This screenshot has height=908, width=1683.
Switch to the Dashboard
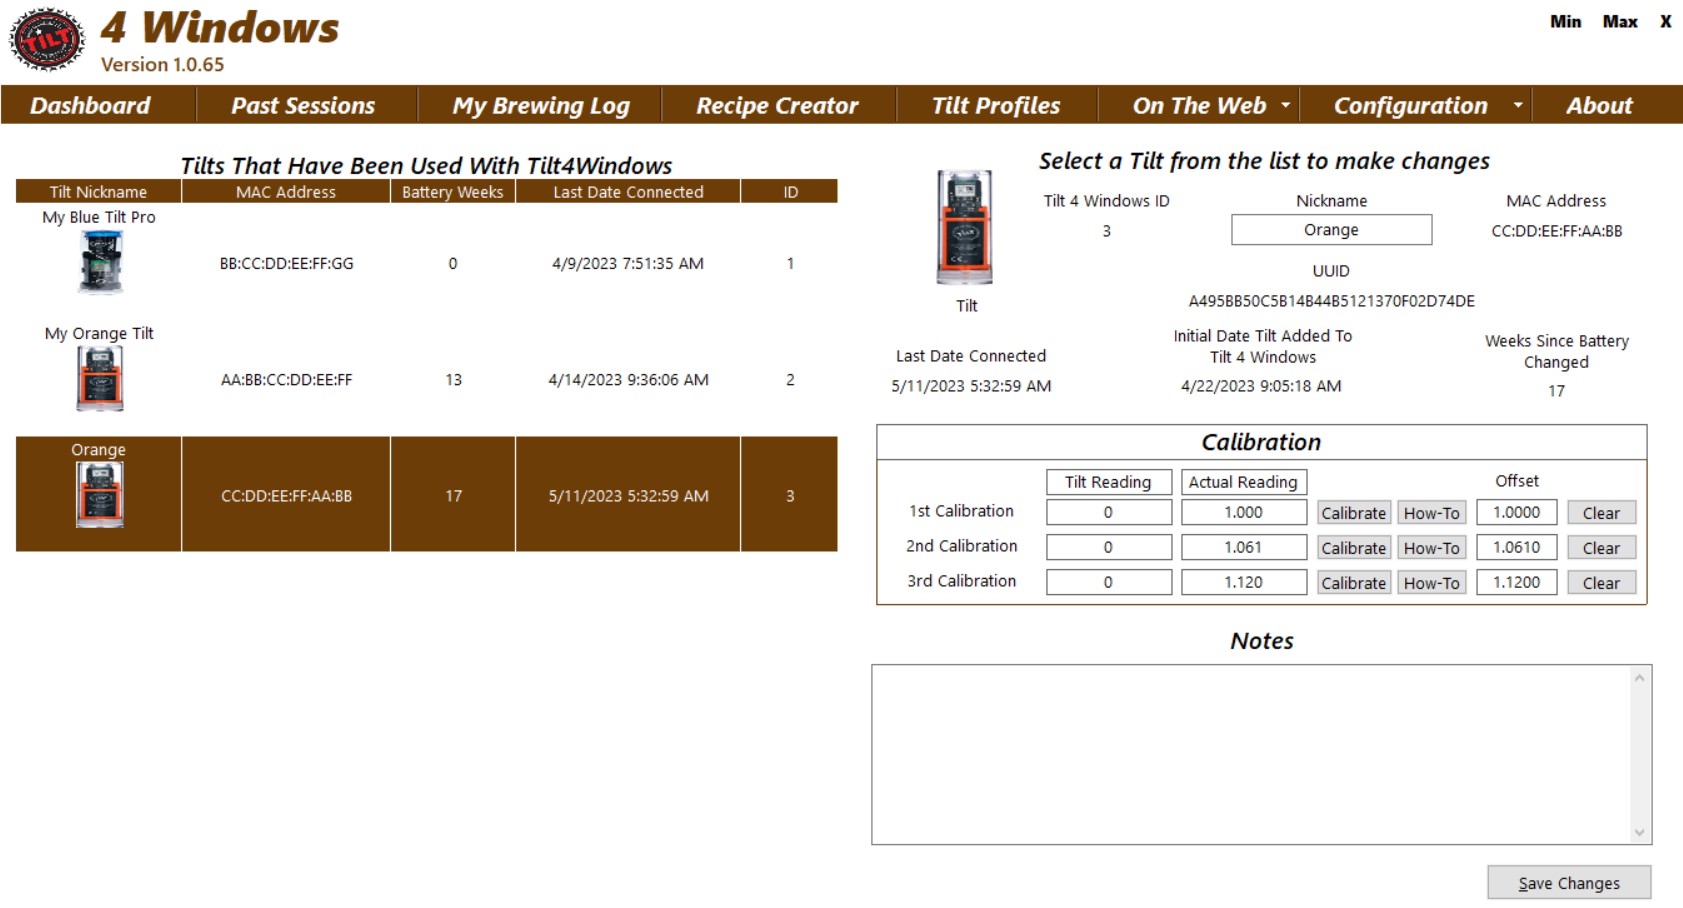(91, 105)
